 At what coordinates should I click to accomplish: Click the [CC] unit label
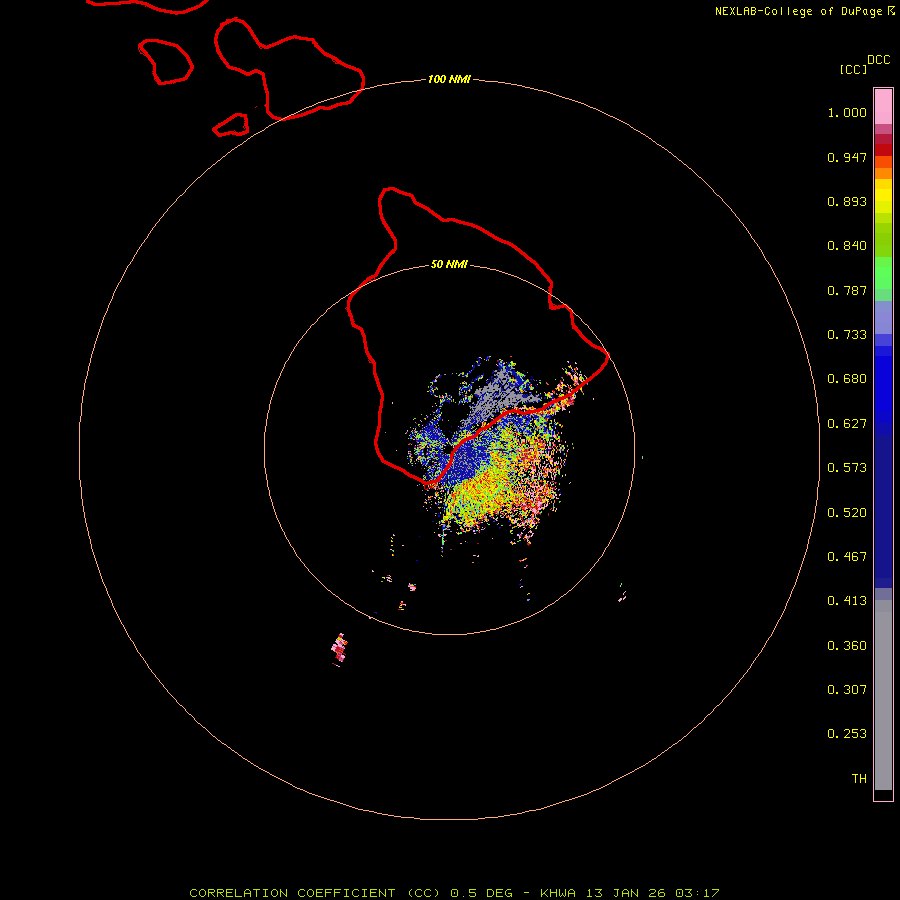[x=853, y=69]
